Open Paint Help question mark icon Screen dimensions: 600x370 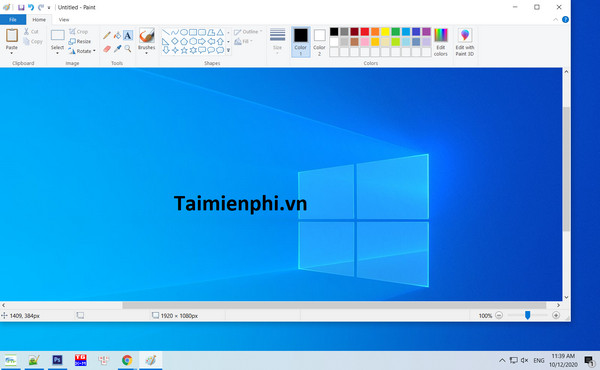[565, 20]
